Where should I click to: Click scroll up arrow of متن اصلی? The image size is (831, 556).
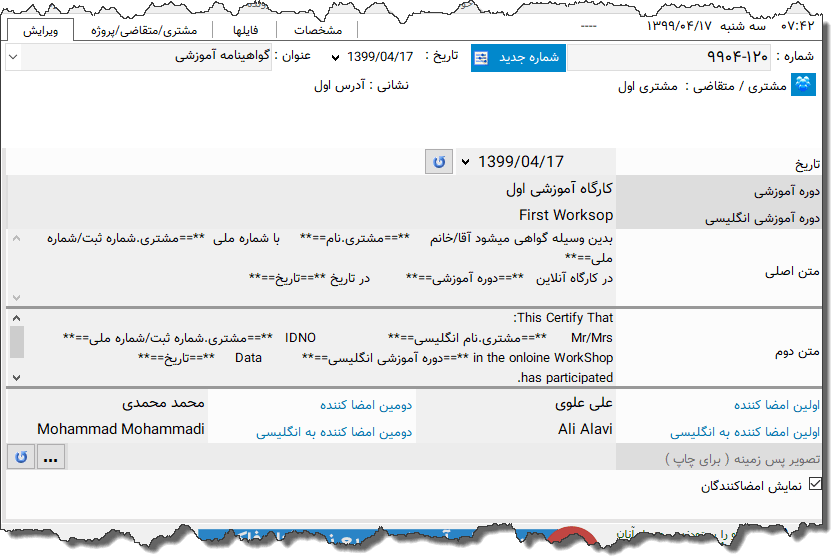pos(16,239)
